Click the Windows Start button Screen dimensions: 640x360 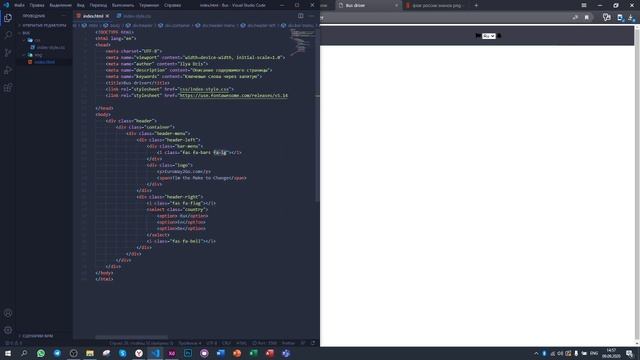pyautogui.click(x=8, y=353)
